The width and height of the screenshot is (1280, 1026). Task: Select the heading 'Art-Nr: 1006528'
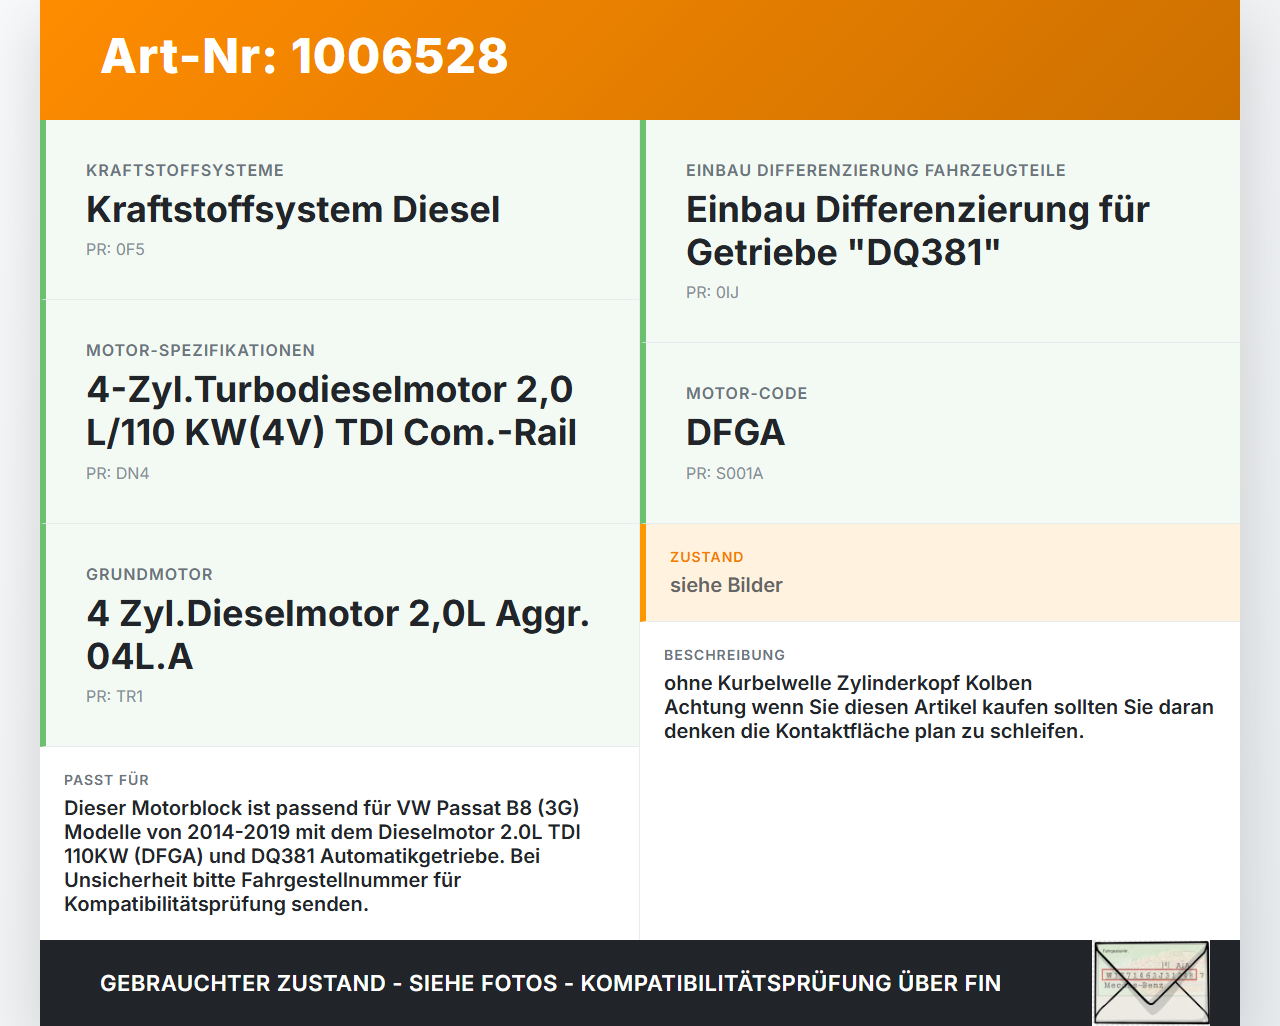[304, 56]
